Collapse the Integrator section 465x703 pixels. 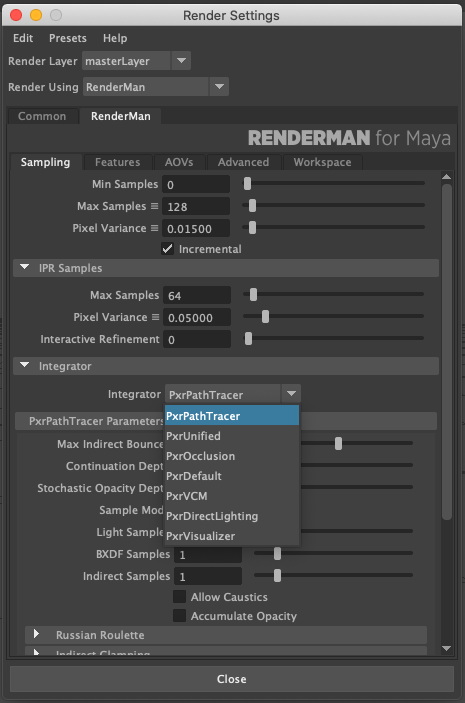pos(25,366)
